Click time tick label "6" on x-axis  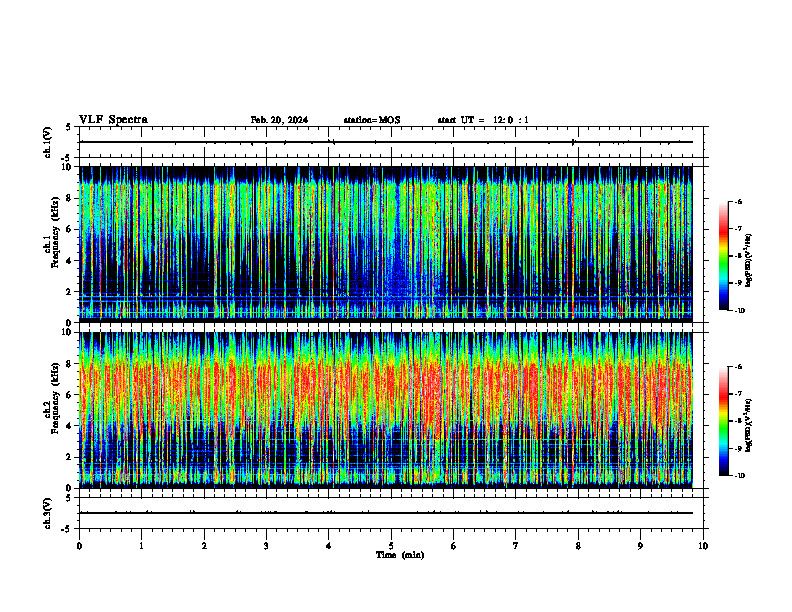(454, 546)
